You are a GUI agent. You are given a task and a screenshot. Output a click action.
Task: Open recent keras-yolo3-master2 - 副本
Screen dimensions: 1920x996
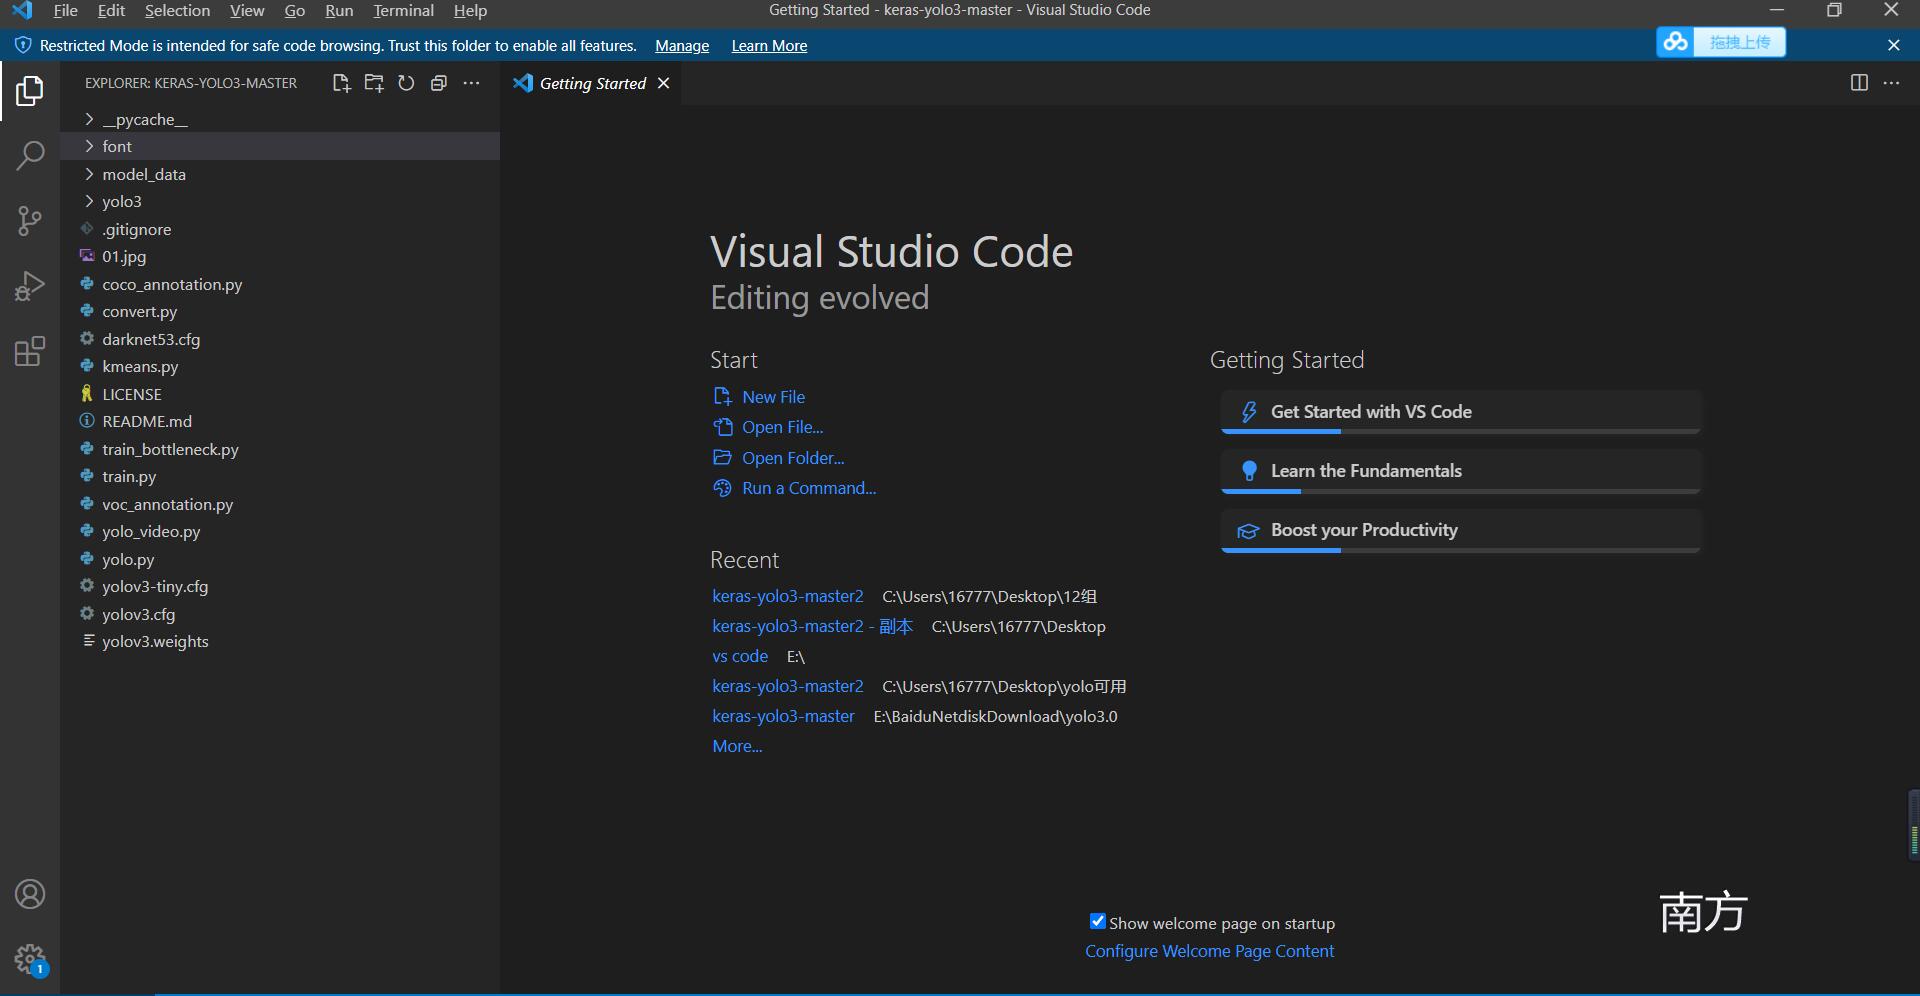[812, 626]
